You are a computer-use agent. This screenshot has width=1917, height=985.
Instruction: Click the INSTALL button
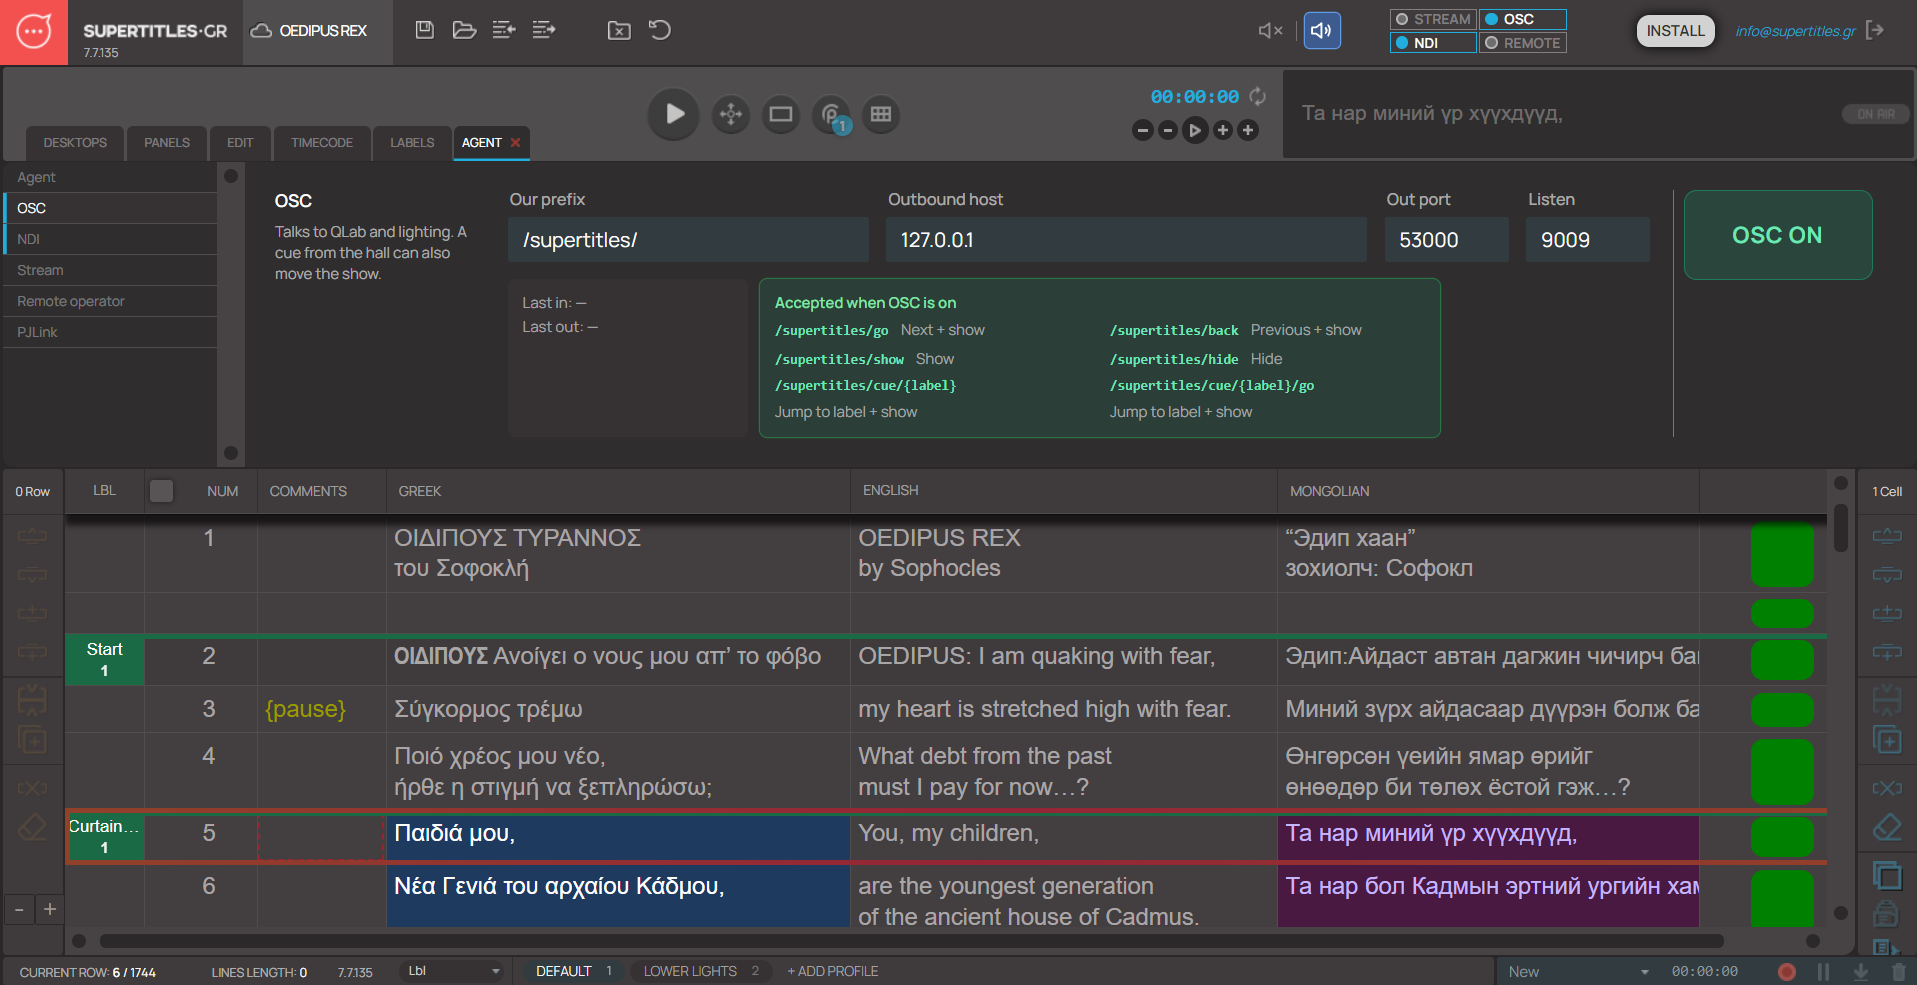[1675, 31]
